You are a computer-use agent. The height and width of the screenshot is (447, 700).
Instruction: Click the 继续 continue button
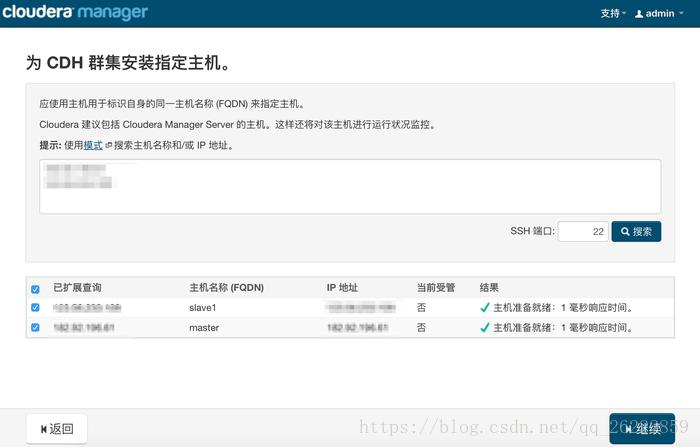click(x=642, y=429)
